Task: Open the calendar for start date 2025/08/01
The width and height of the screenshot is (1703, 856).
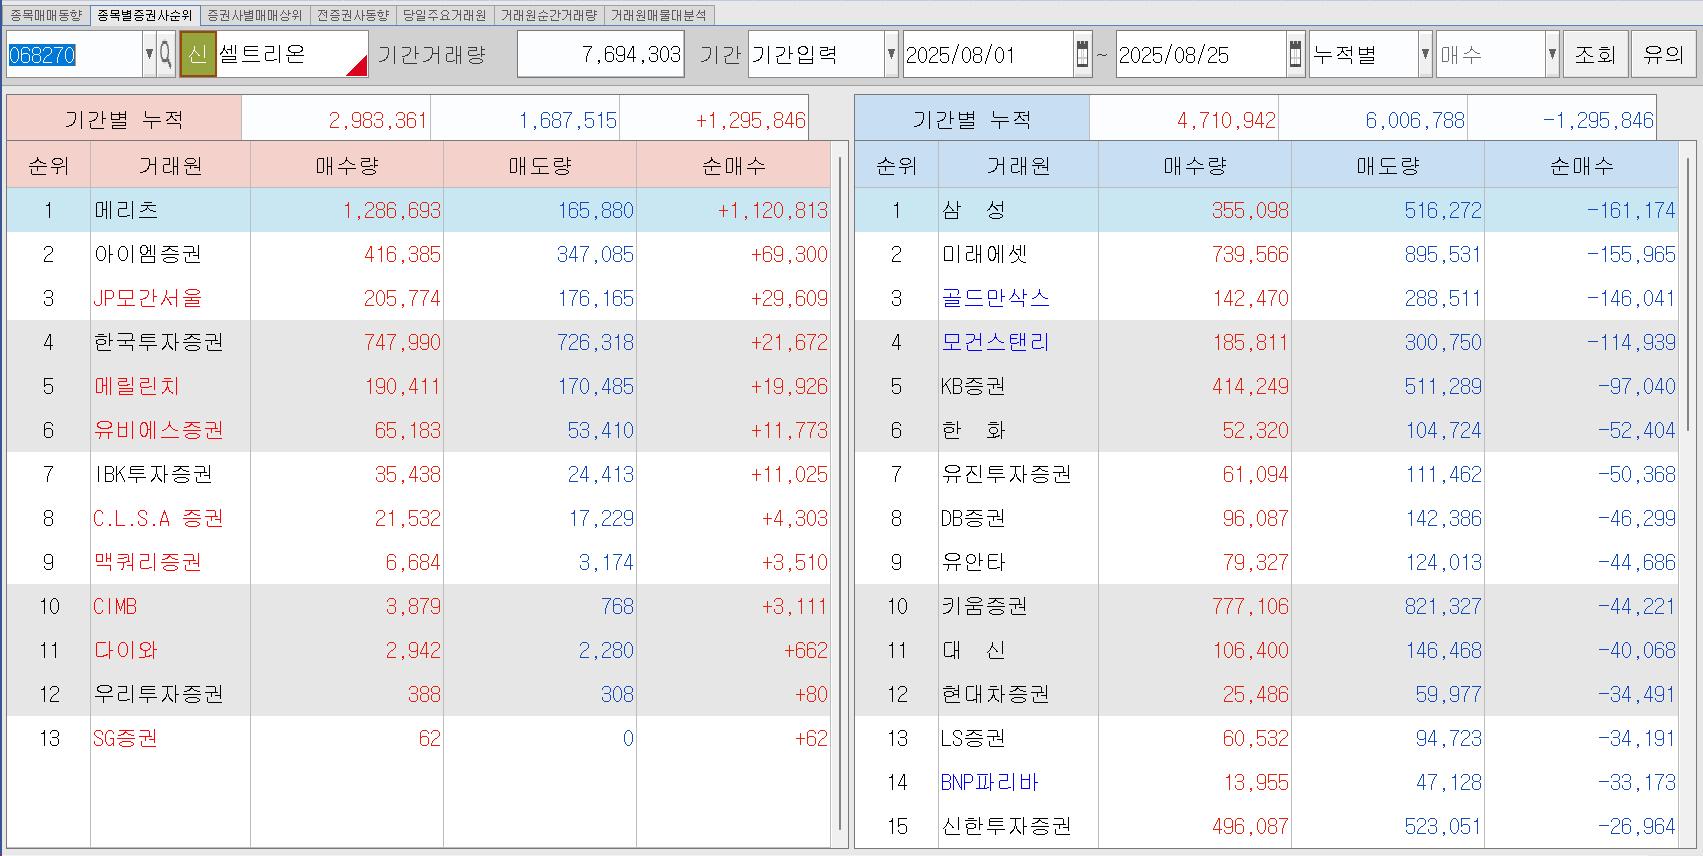Action: tap(1082, 54)
